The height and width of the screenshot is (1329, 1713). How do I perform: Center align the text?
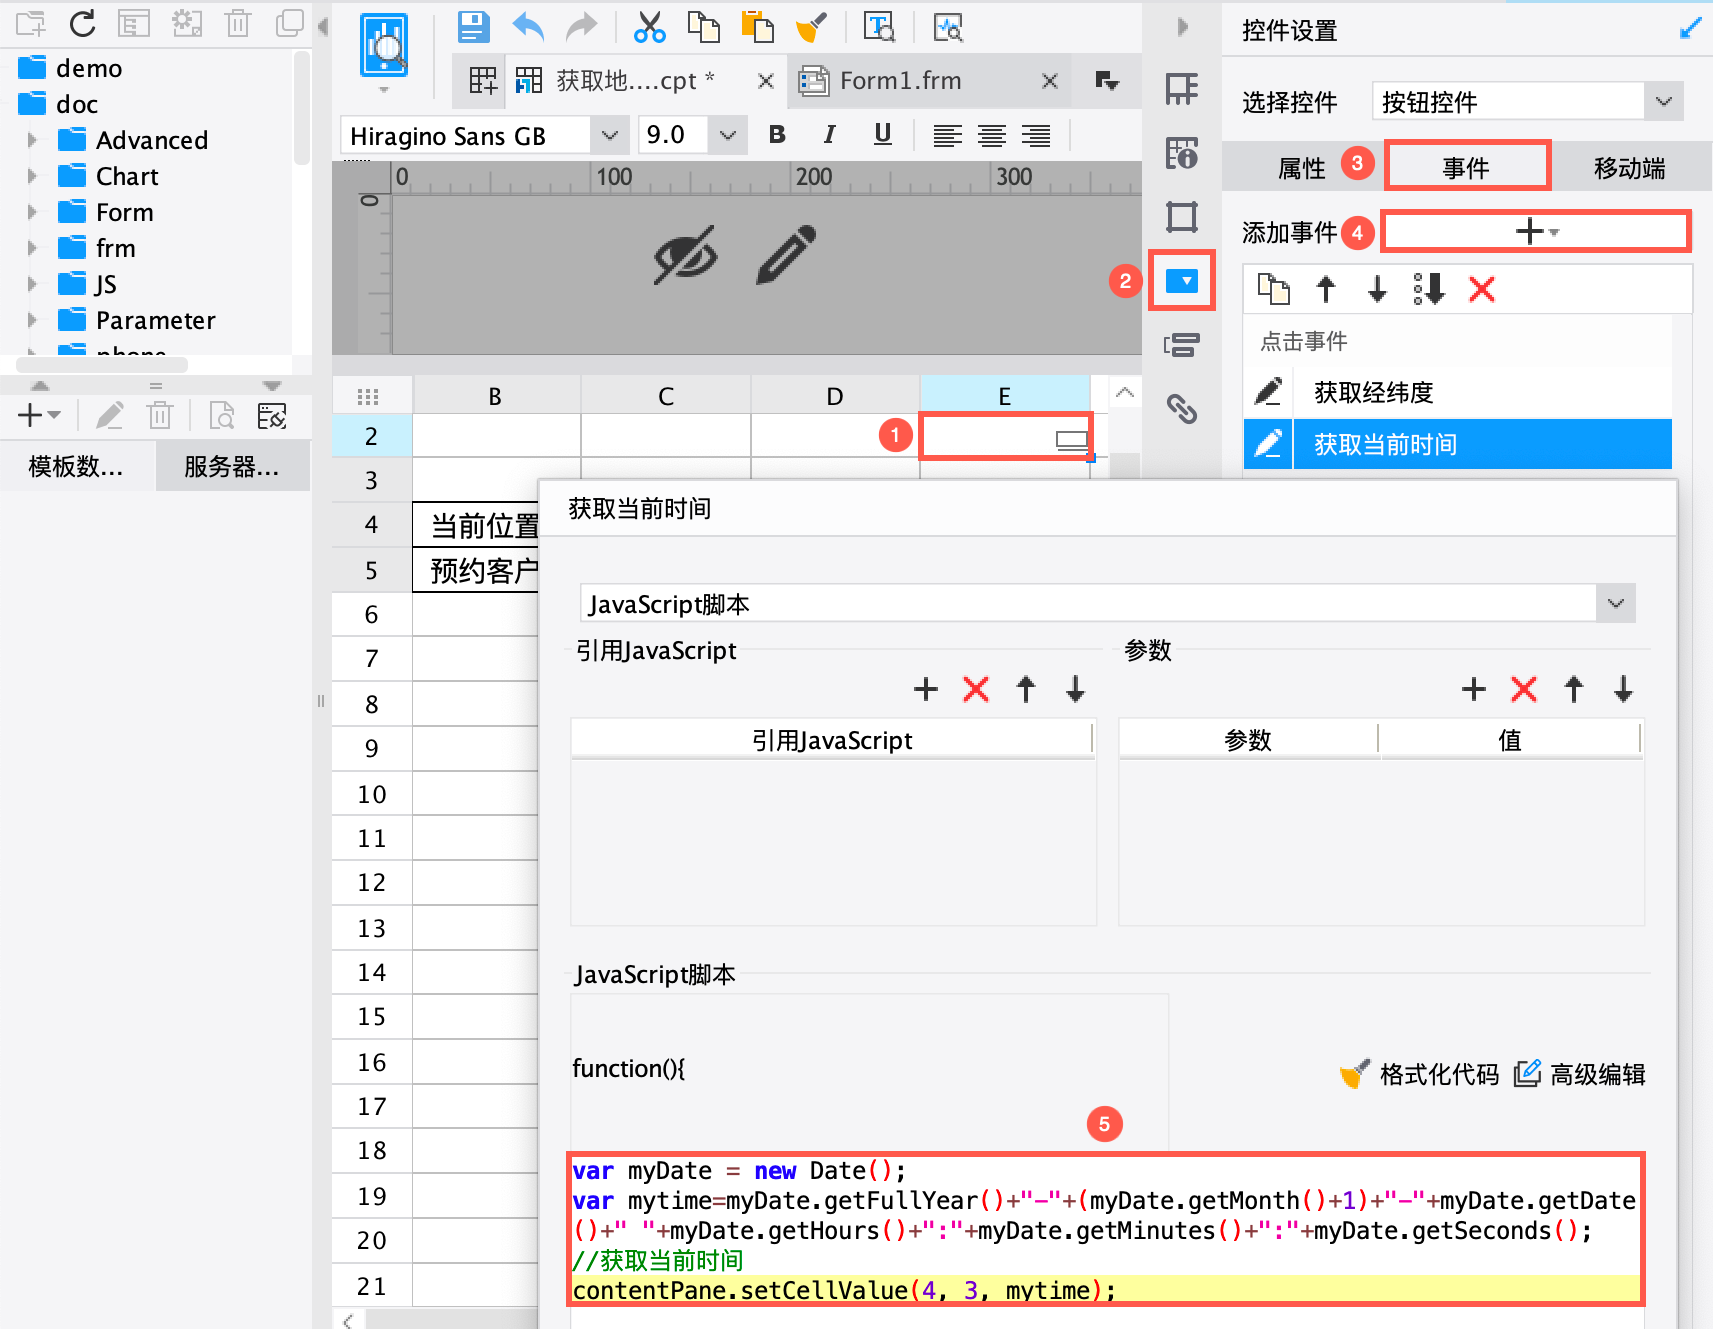click(992, 136)
